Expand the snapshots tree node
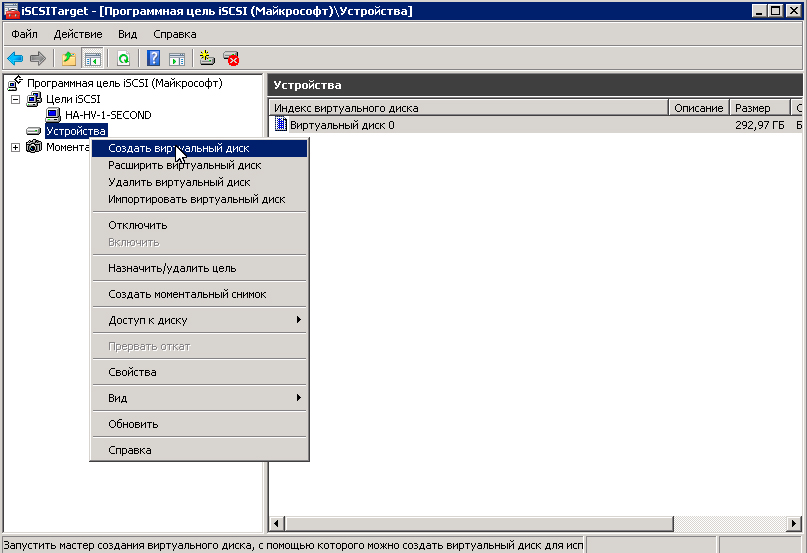The image size is (807, 553). (x=15, y=147)
